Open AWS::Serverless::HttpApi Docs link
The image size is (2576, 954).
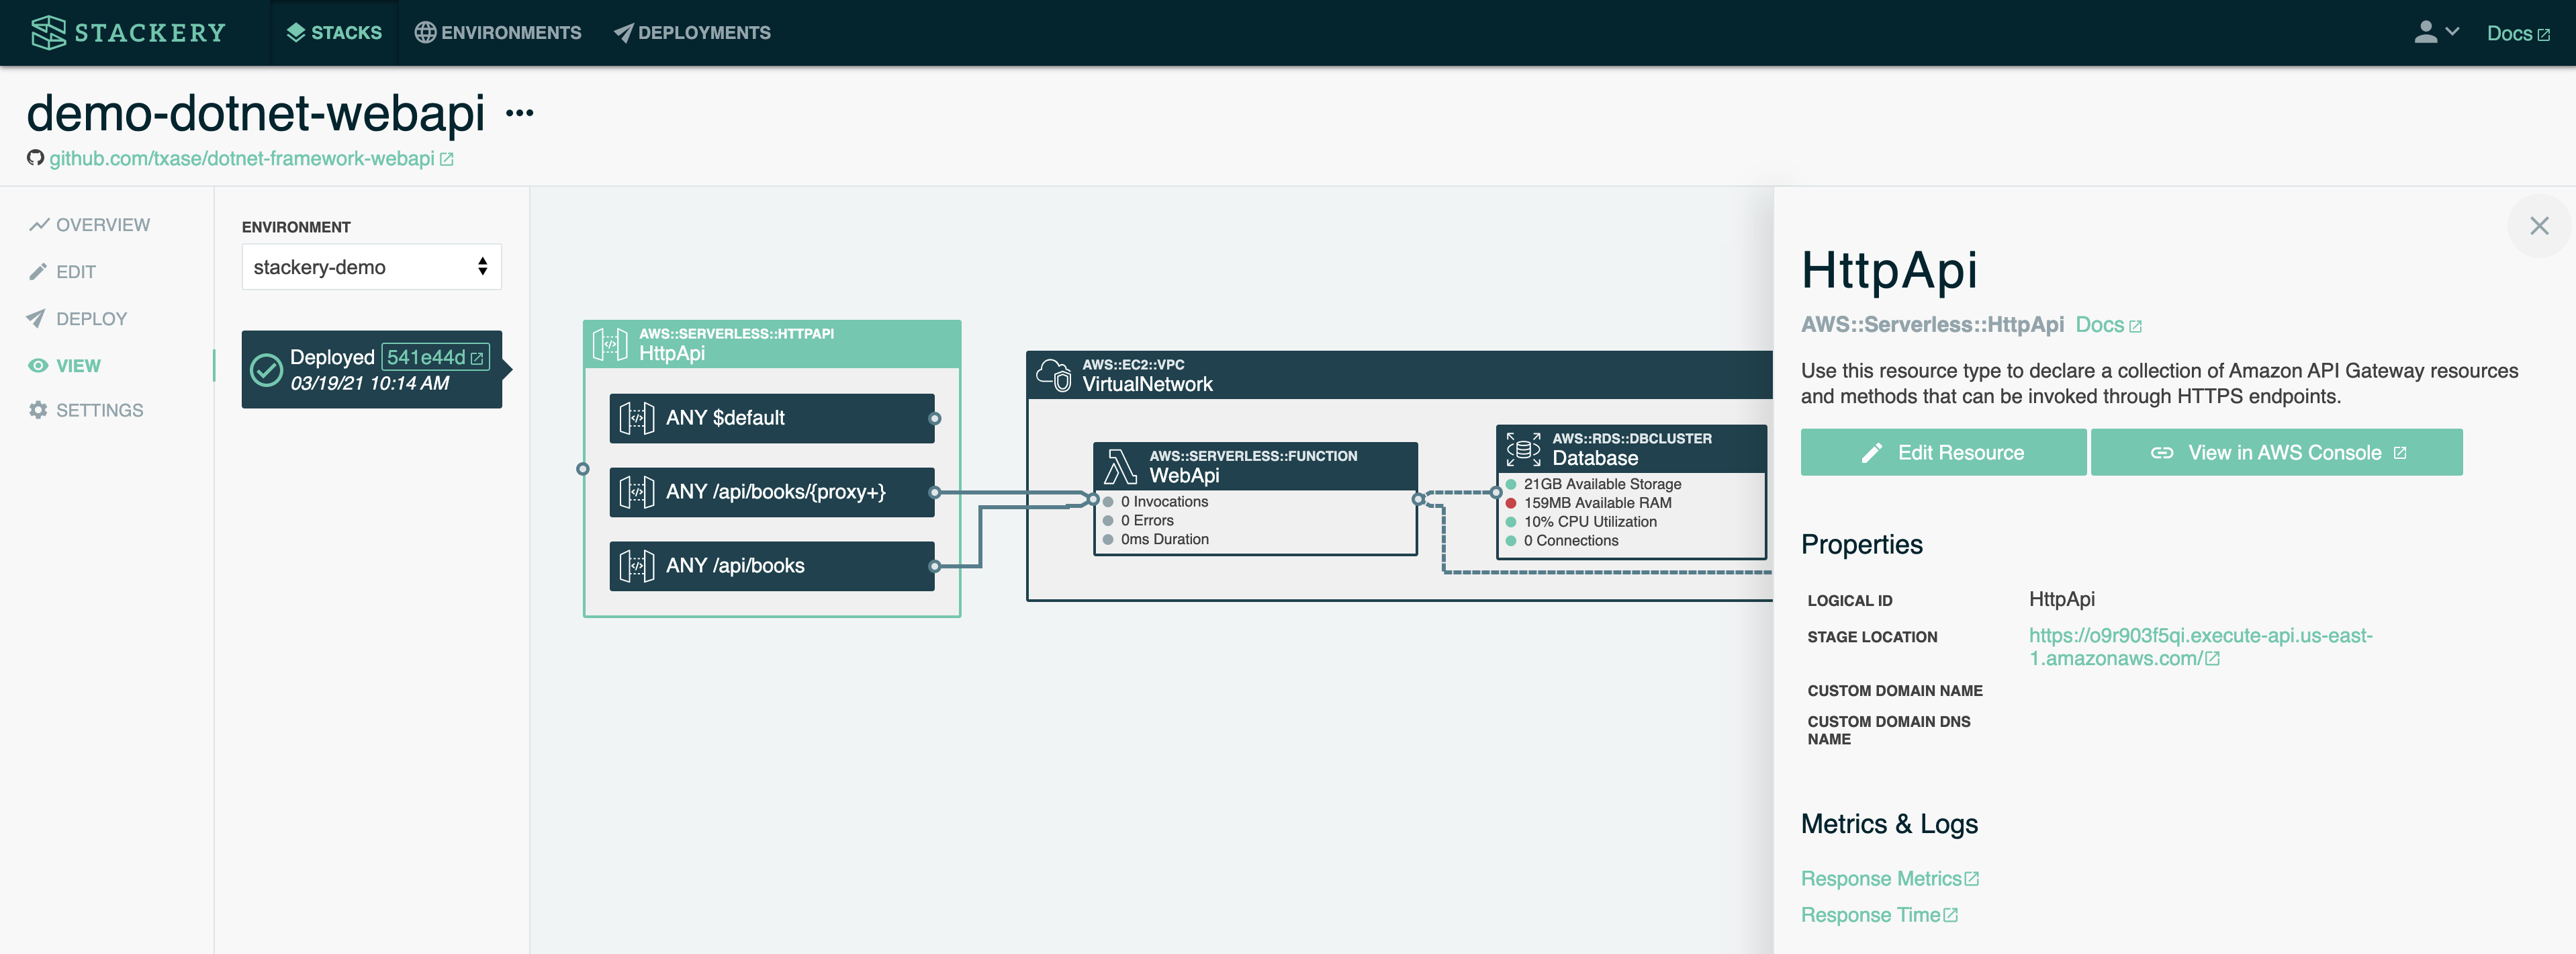pyautogui.click(x=2108, y=325)
